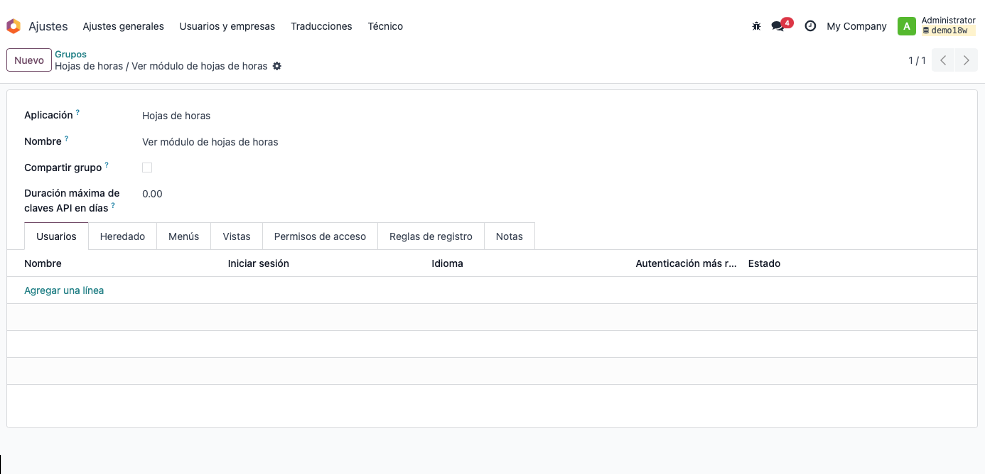This screenshot has width=985, height=474.
Task: Click the Ajustes app title
Action: (48, 26)
